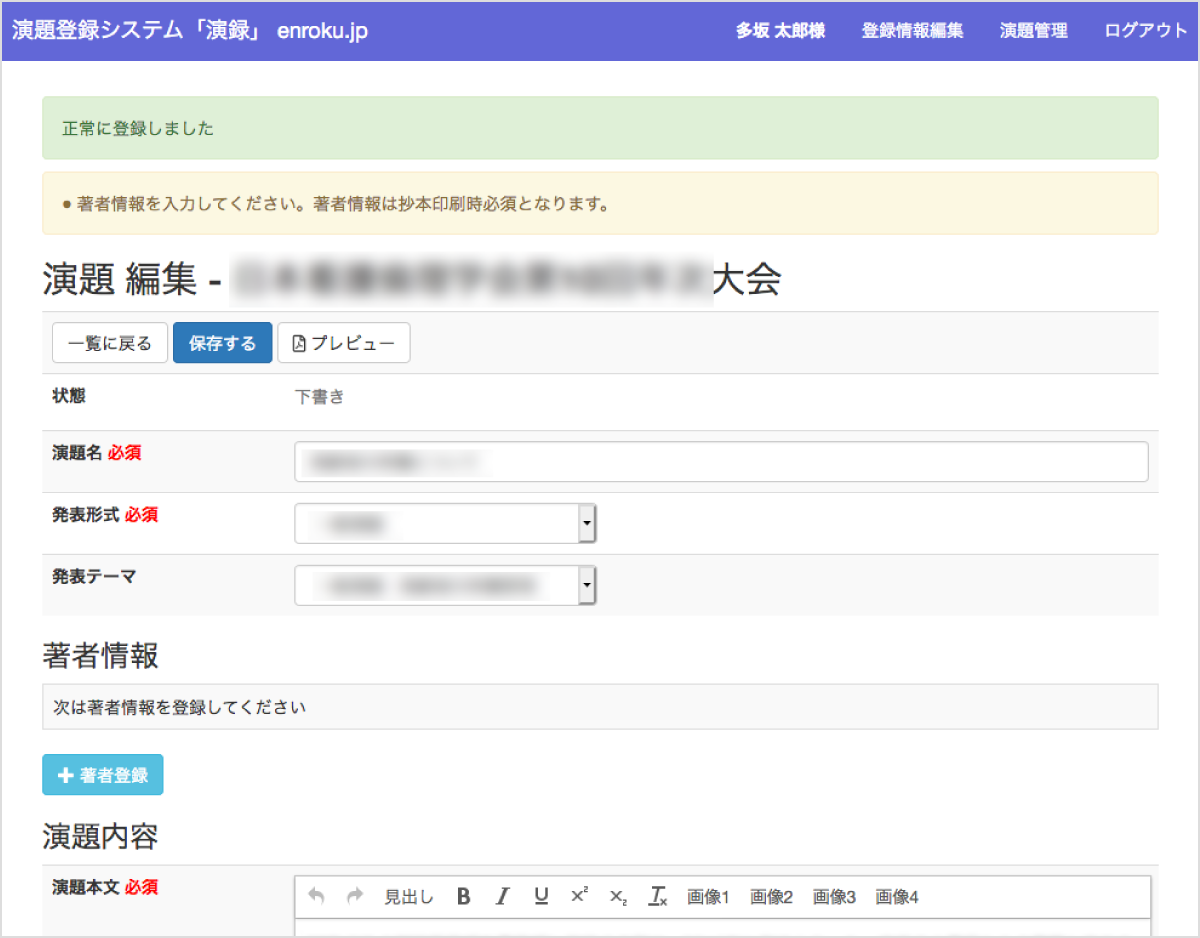
Task: Open the 見出し heading menu in the editor
Action: pyautogui.click(x=408, y=897)
